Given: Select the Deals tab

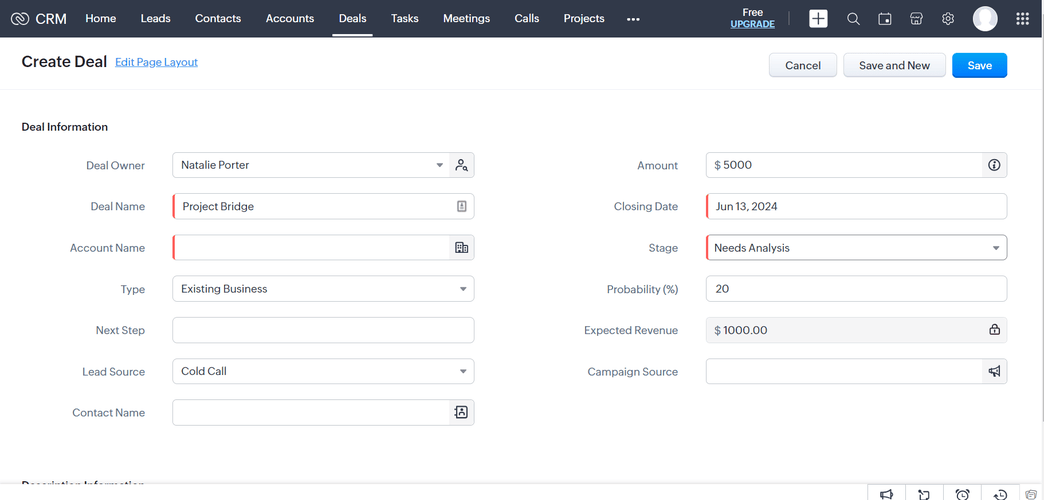Looking at the screenshot, I should [352, 19].
